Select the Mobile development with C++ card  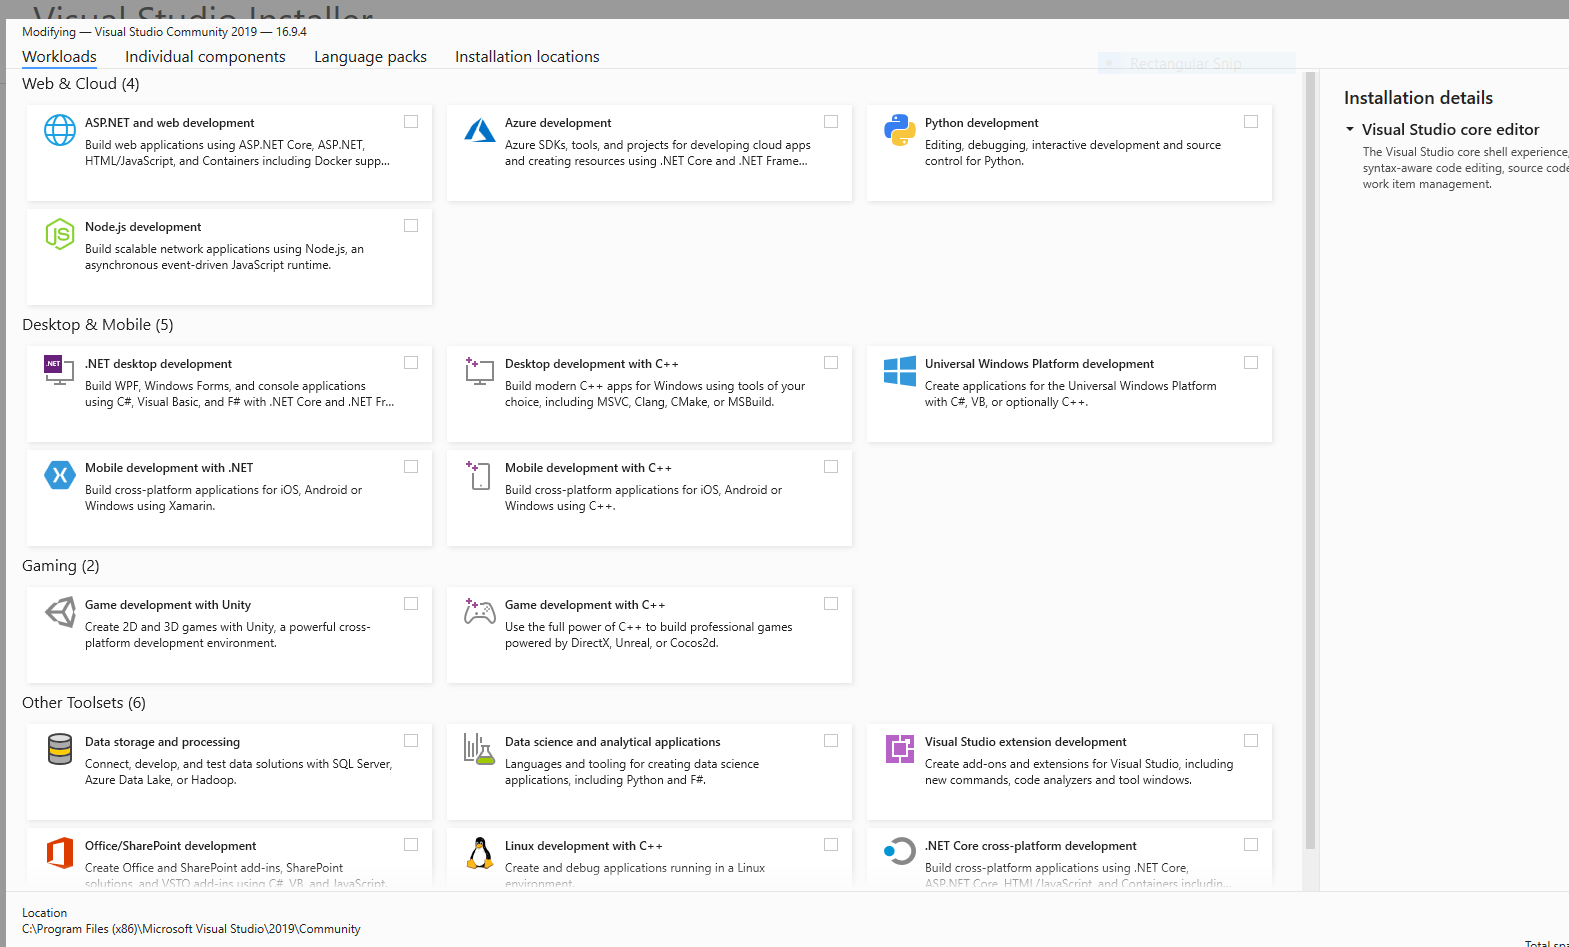[x=648, y=497]
